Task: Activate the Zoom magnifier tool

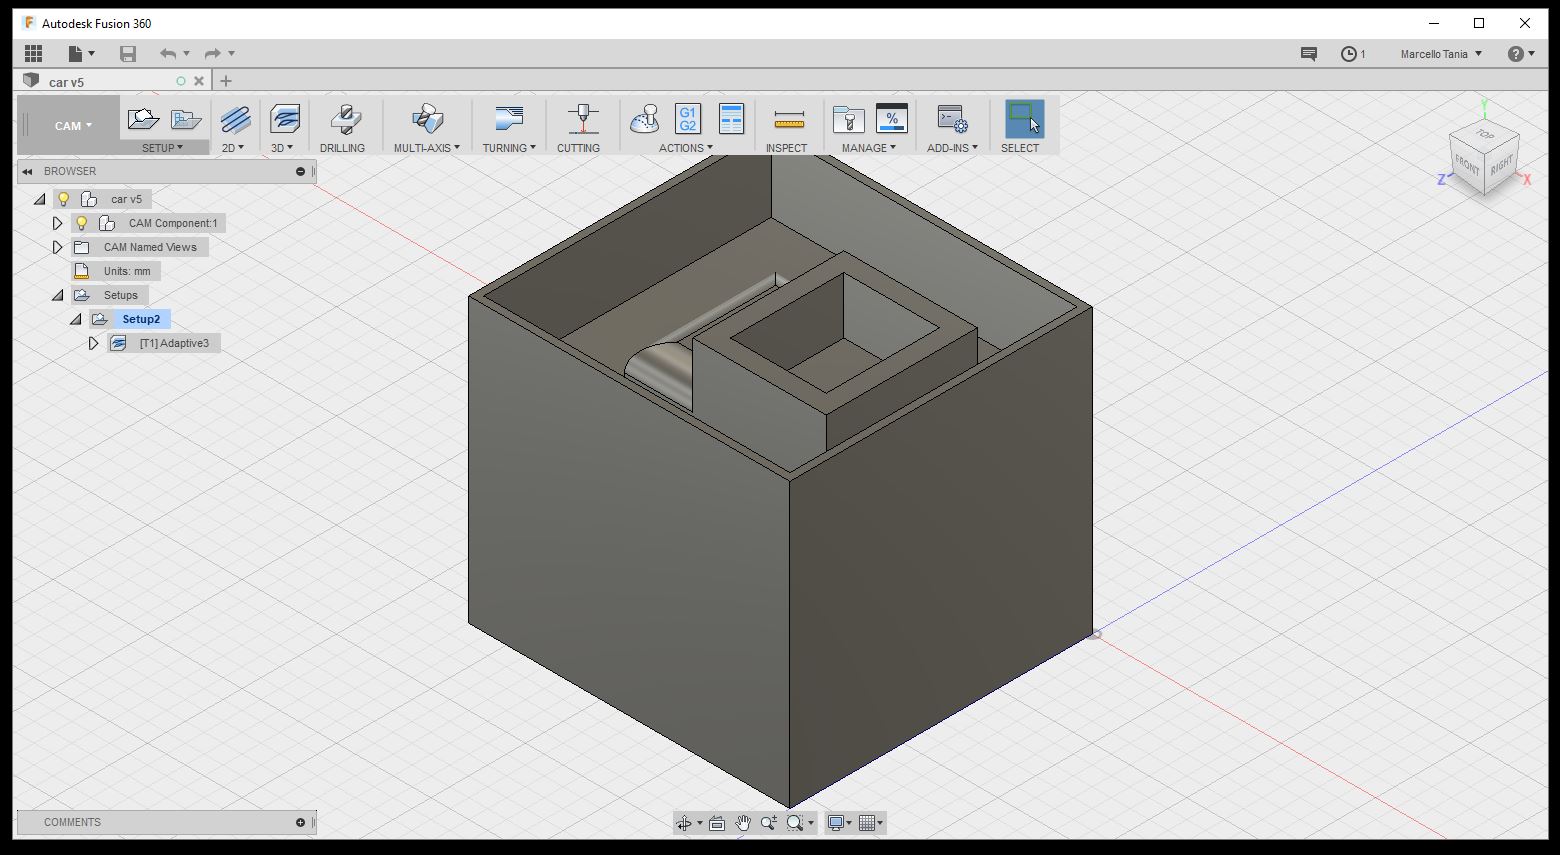Action: 769,823
